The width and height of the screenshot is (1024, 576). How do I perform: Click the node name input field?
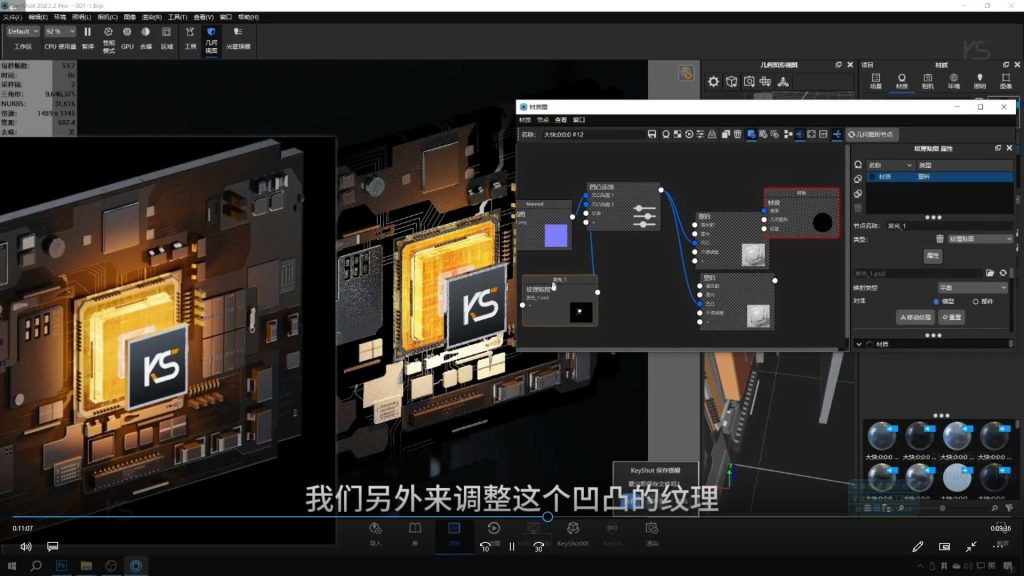948,225
